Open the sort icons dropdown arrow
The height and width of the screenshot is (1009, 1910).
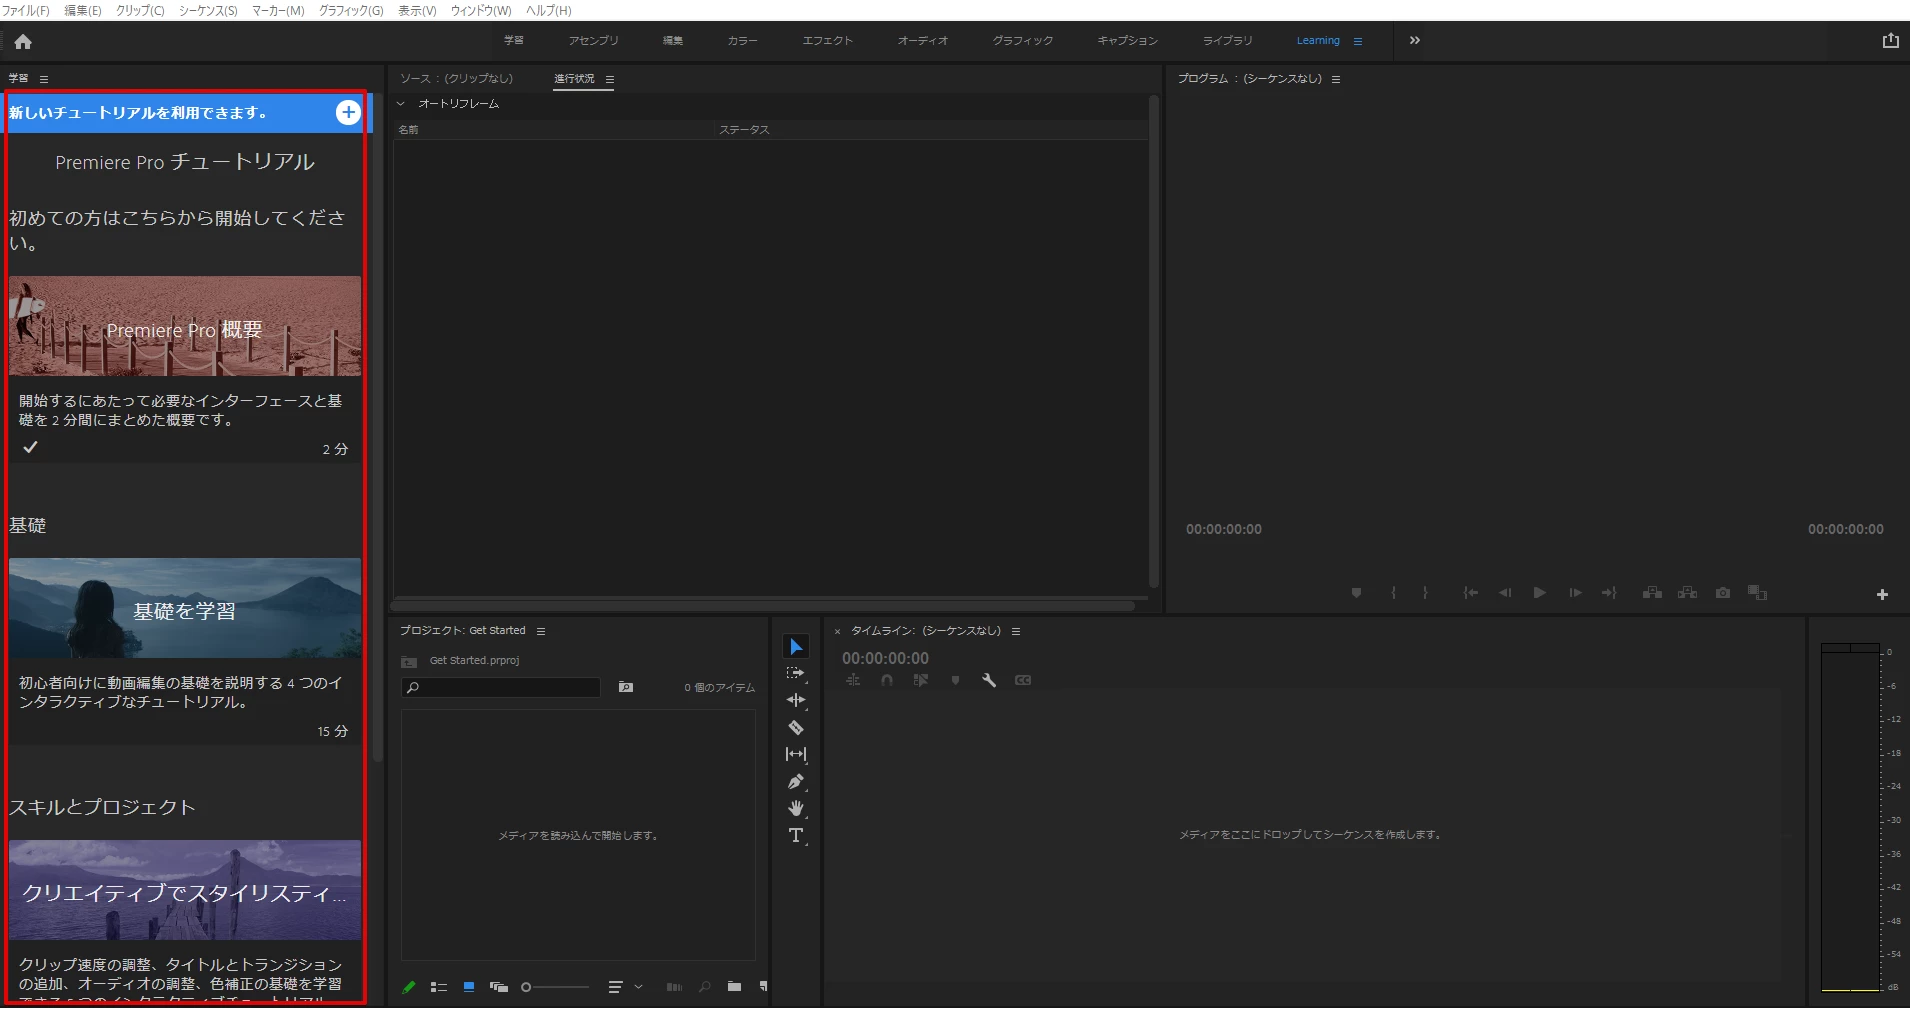(x=638, y=987)
